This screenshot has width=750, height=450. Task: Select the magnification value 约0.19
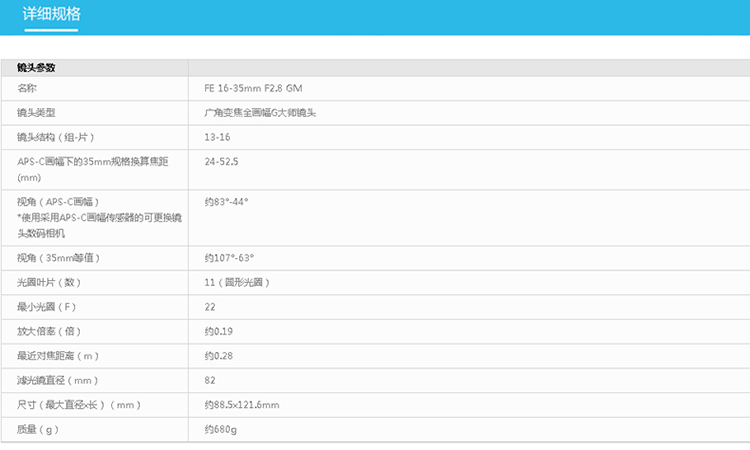pyautogui.click(x=218, y=331)
